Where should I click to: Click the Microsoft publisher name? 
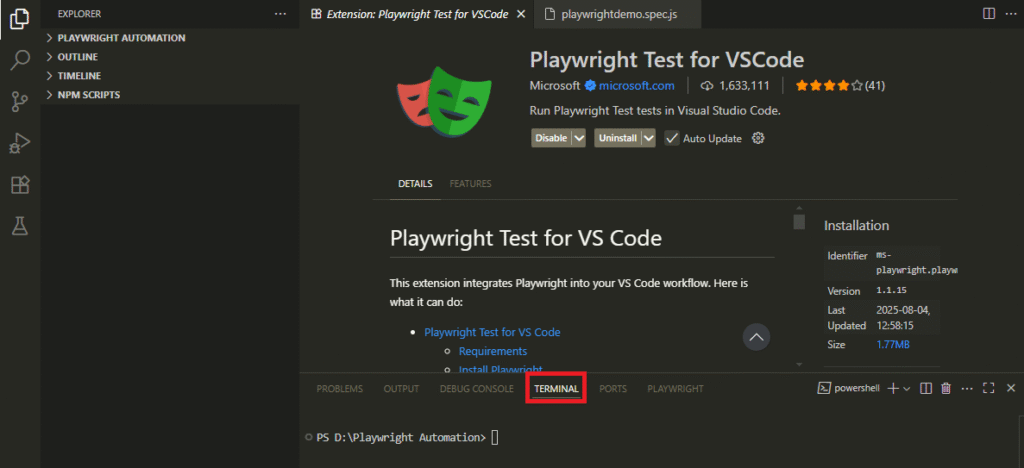pyautogui.click(x=554, y=86)
